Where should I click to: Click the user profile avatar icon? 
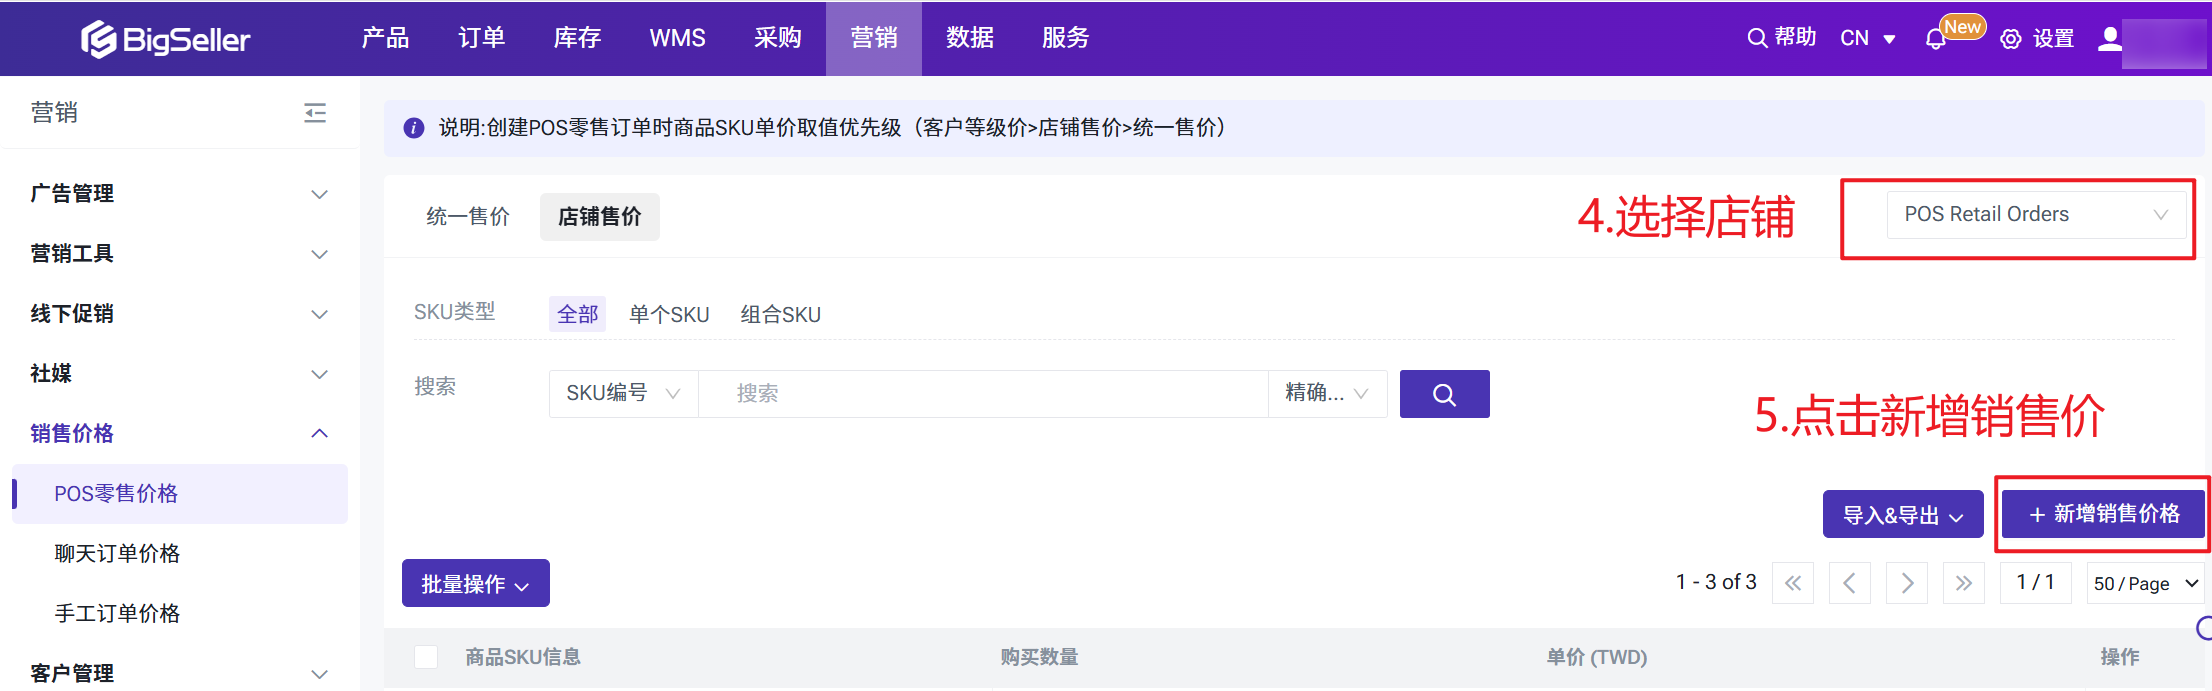click(2110, 39)
